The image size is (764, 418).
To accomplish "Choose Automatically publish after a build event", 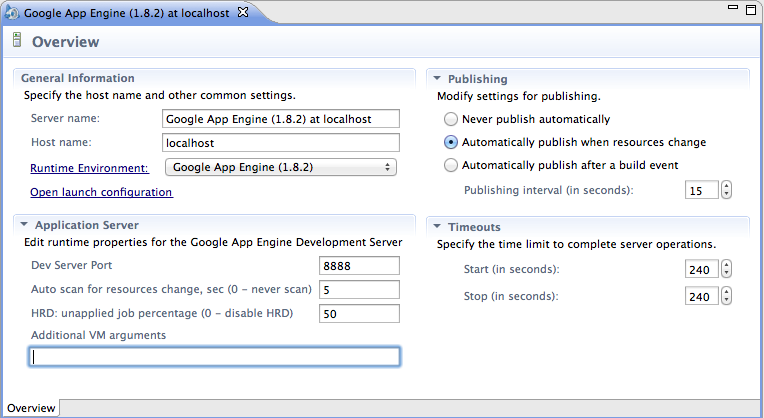I will click(x=450, y=165).
